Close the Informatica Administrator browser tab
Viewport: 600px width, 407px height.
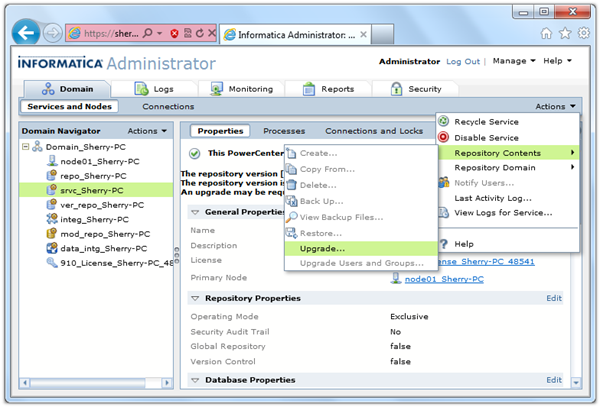click(x=364, y=34)
